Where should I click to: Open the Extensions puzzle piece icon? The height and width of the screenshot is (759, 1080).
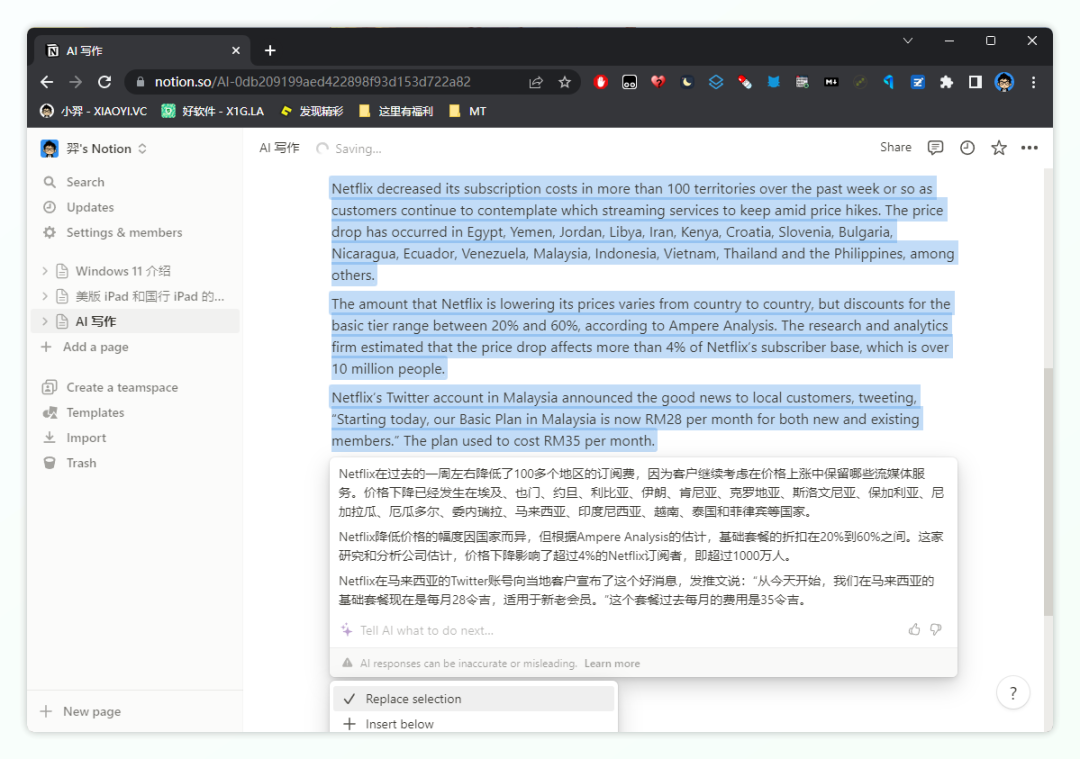(x=946, y=82)
